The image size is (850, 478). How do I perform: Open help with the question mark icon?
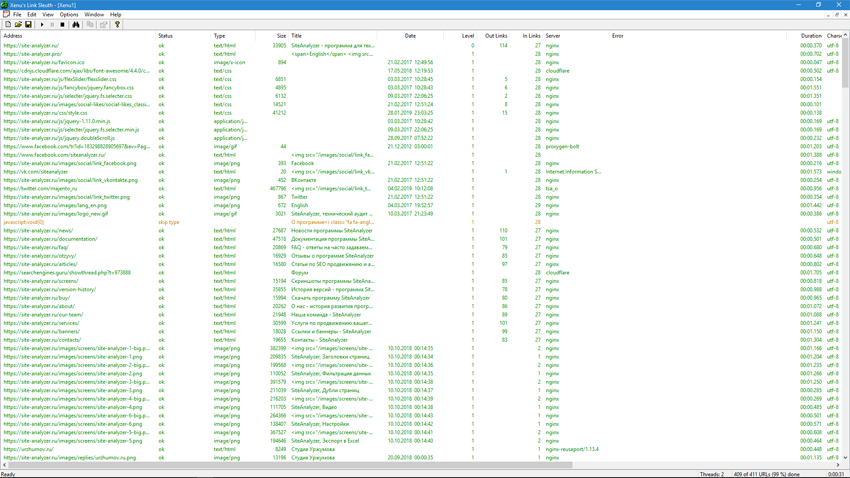coord(117,24)
